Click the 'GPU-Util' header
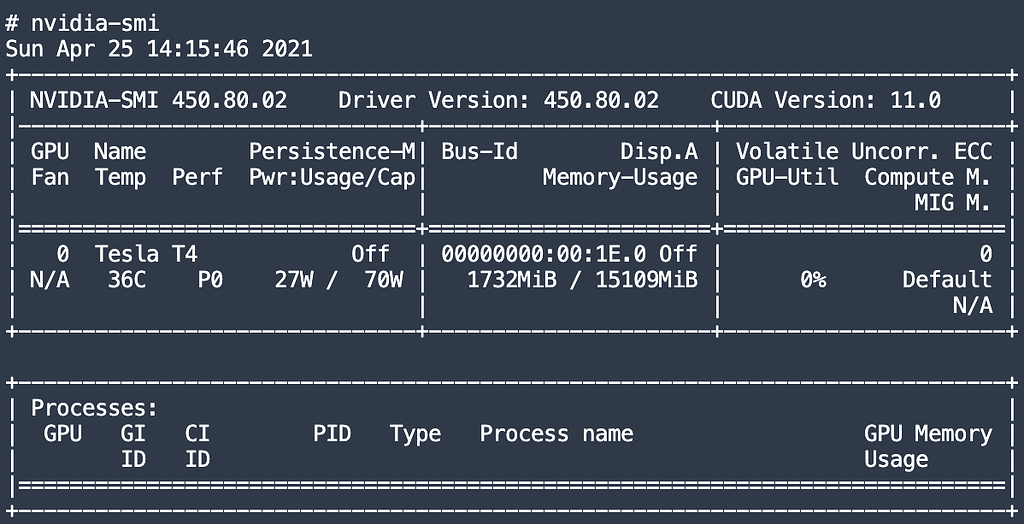The image size is (1024, 524). (787, 177)
